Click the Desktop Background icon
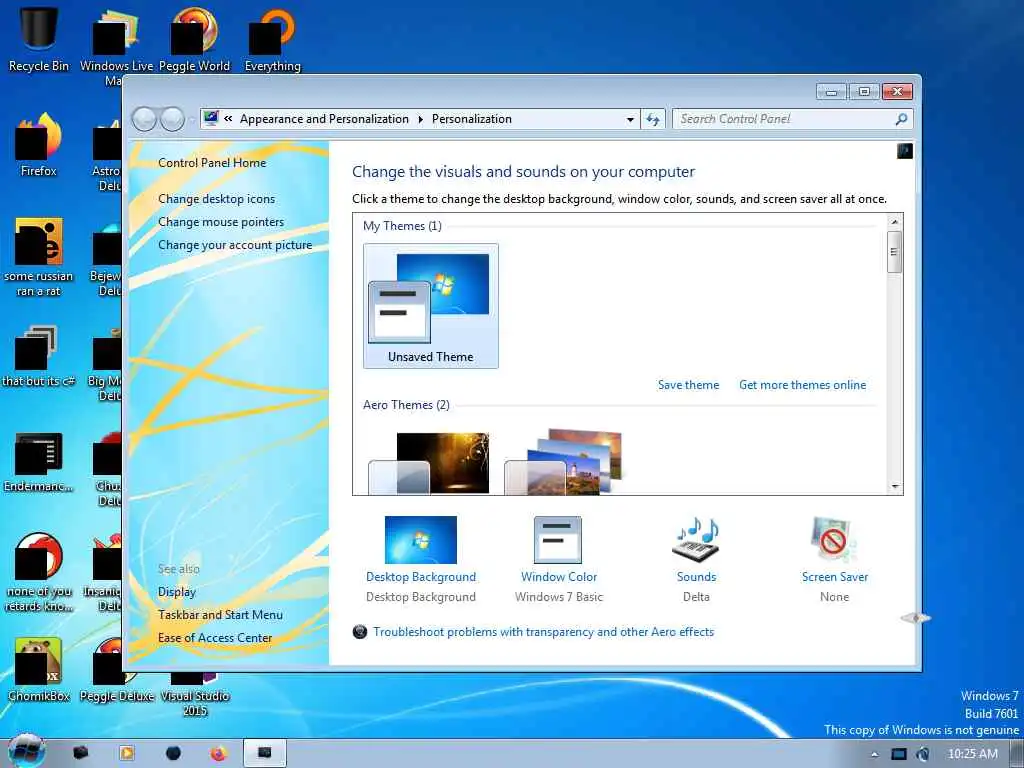This screenshot has width=1024, height=768. click(x=421, y=539)
